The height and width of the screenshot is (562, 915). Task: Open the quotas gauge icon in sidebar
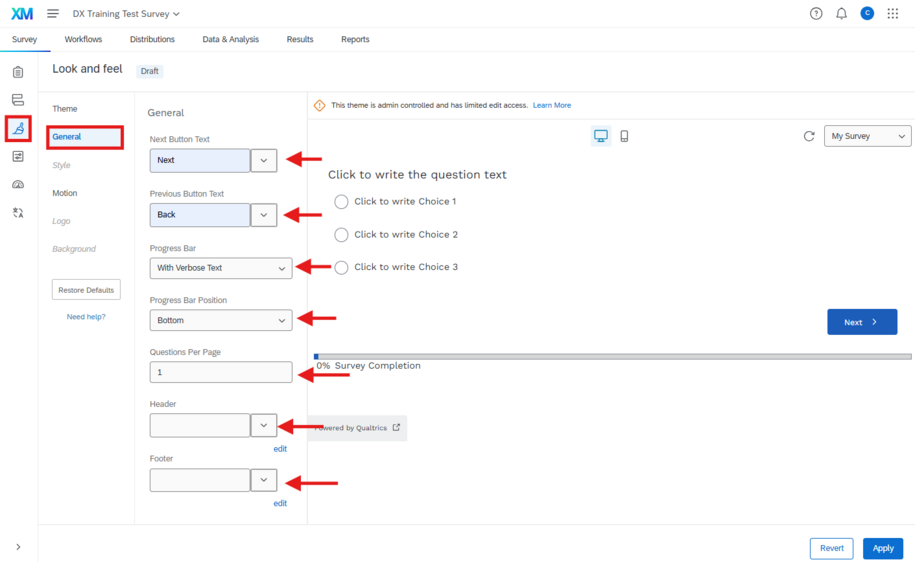tap(18, 184)
